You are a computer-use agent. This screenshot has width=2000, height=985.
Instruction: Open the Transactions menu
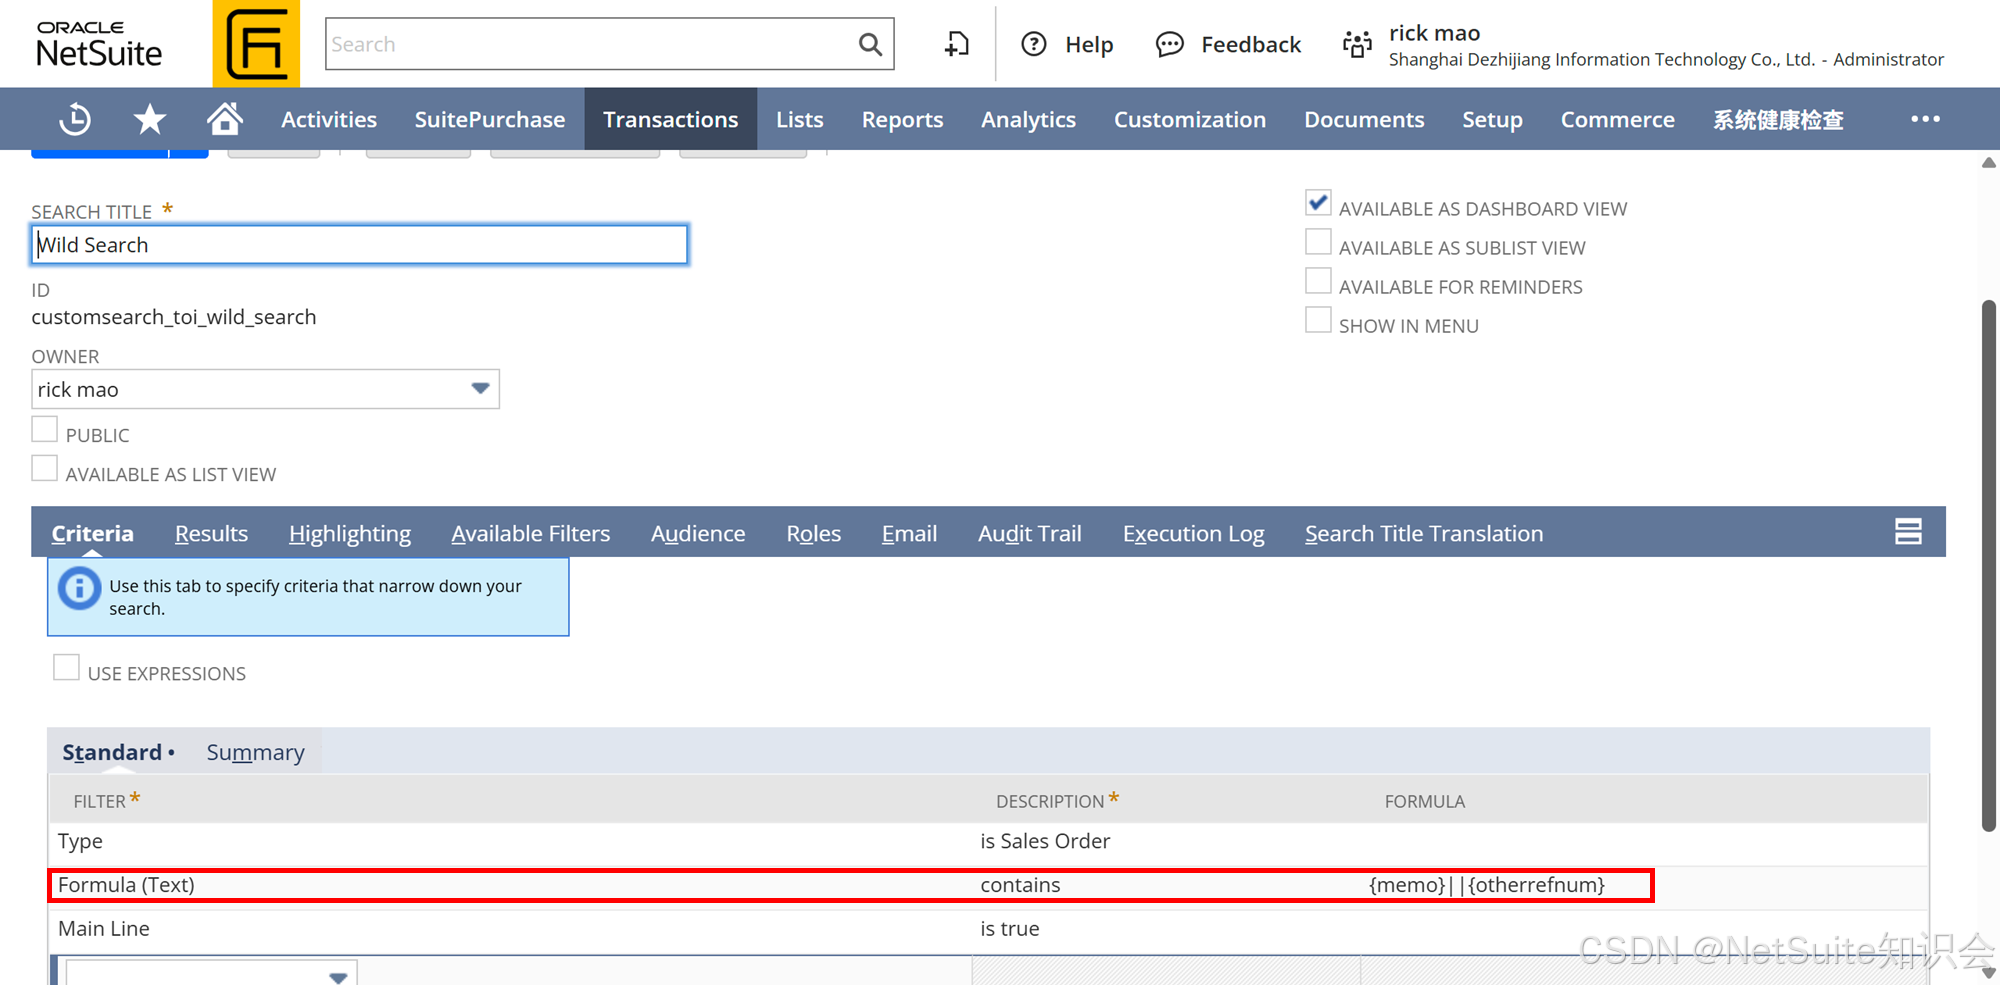(670, 119)
